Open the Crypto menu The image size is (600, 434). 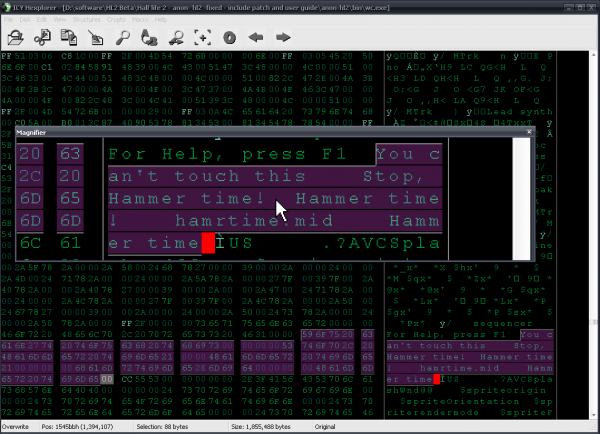click(116, 20)
